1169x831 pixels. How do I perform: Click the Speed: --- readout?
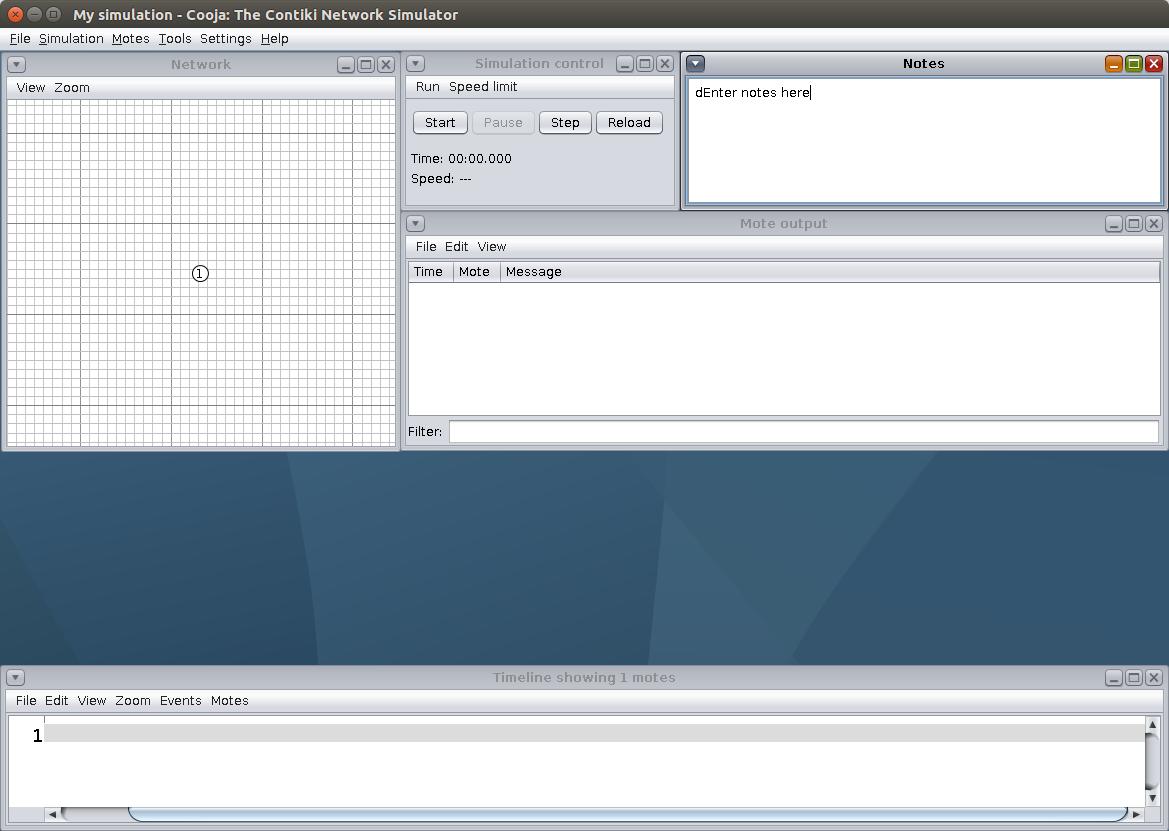[x=441, y=179]
